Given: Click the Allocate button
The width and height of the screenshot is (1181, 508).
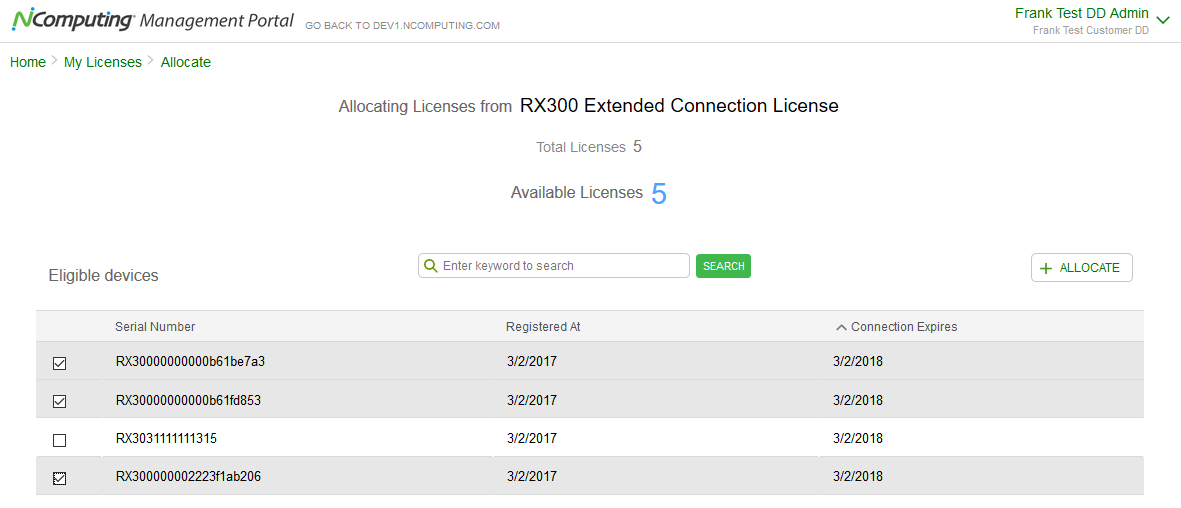Looking at the screenshot, I should coord(1081,268).
